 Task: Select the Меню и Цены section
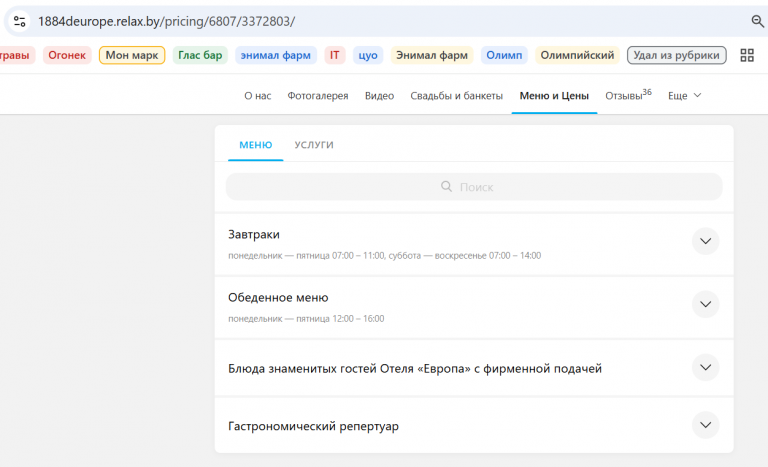554,96
